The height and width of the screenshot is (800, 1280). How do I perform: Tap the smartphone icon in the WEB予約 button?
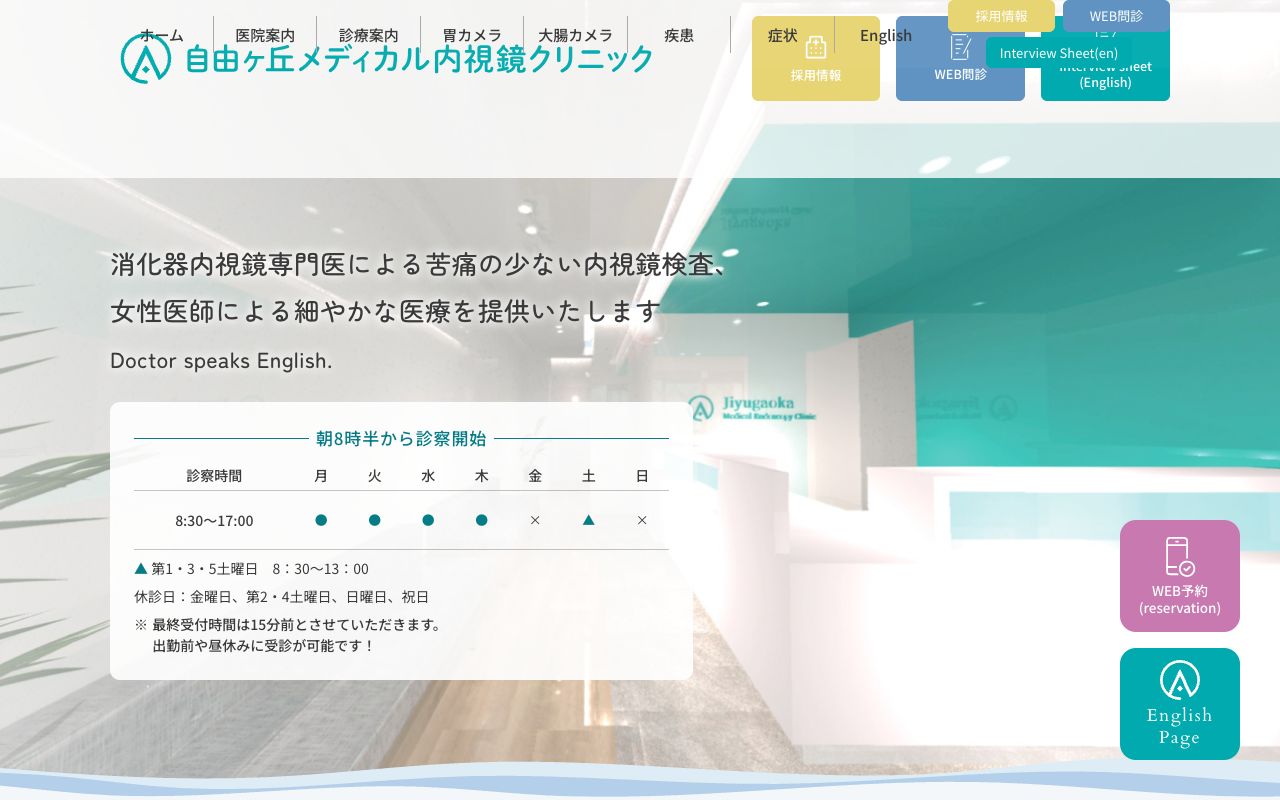click(1180, 556)
